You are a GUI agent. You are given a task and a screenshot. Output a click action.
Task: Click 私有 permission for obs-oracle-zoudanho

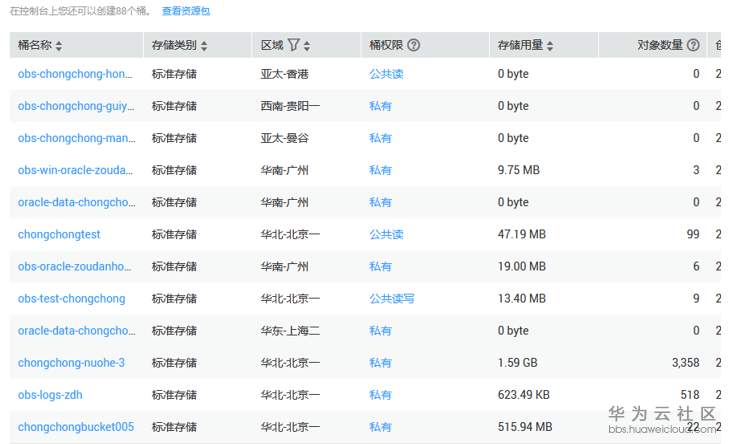tap(380, 267)
